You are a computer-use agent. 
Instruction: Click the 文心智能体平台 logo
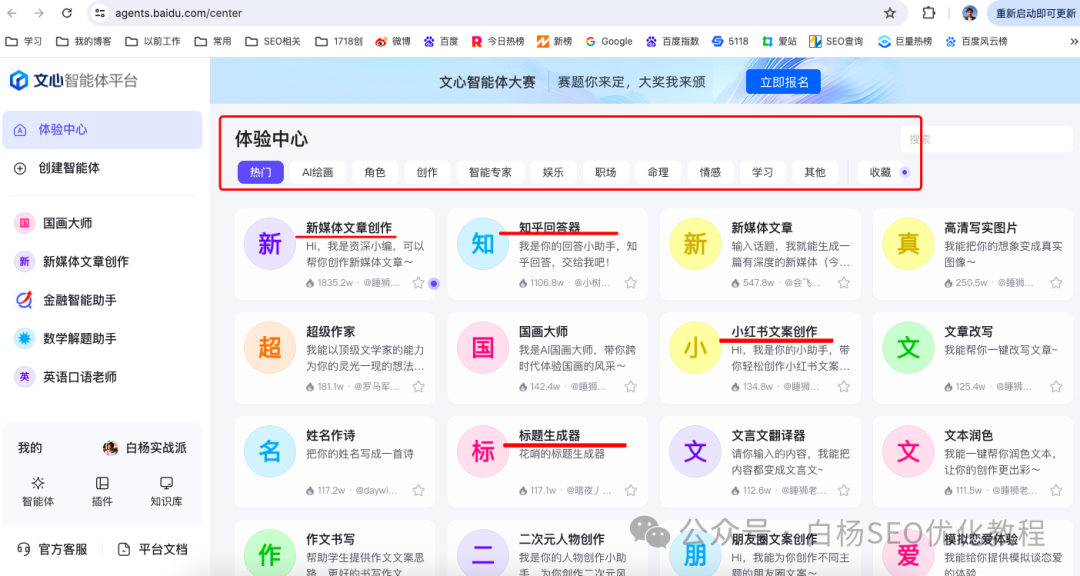click(74, 81)
